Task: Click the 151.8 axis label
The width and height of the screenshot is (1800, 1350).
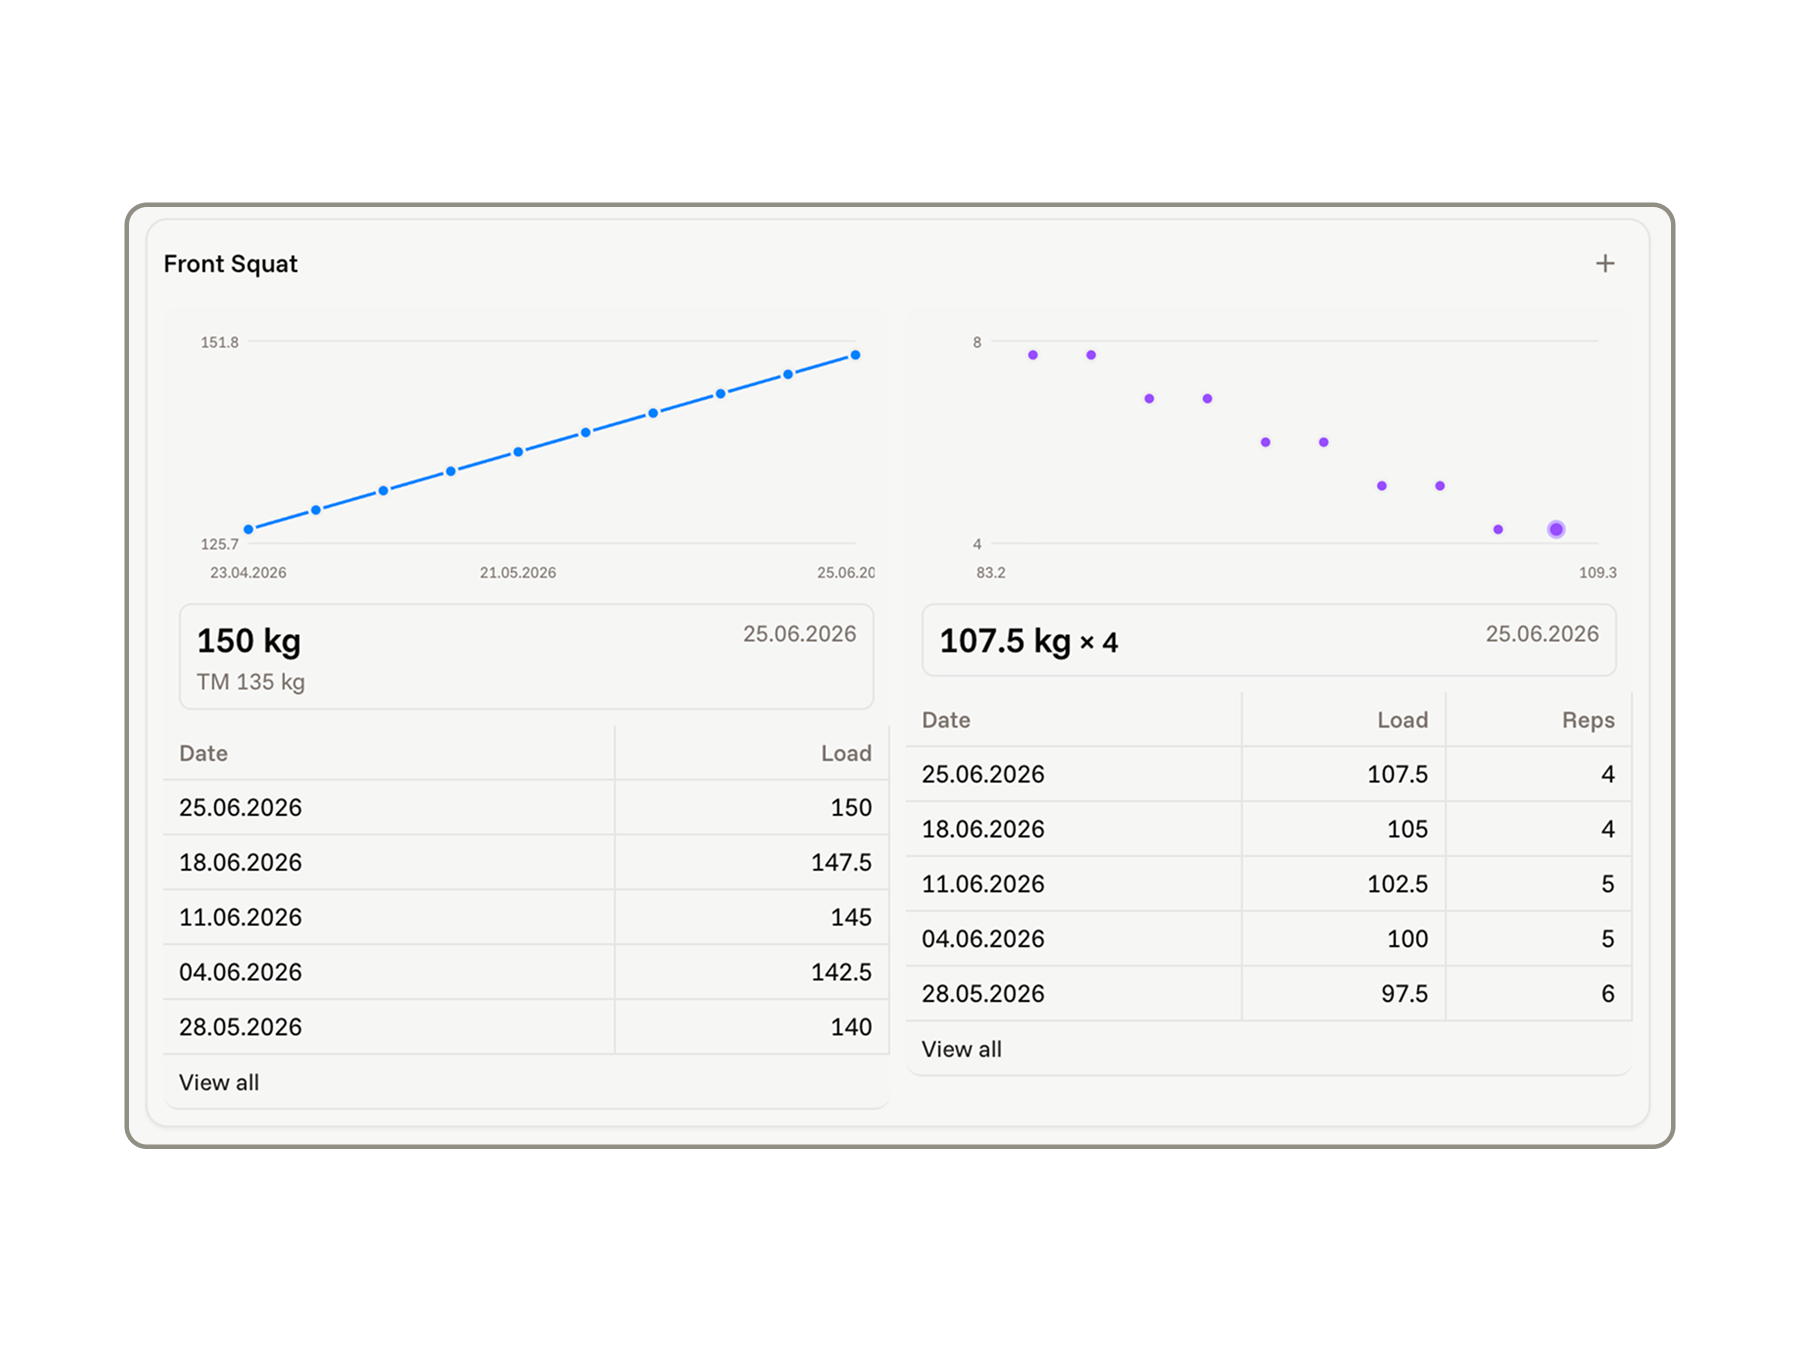Action: pos(220,342)
